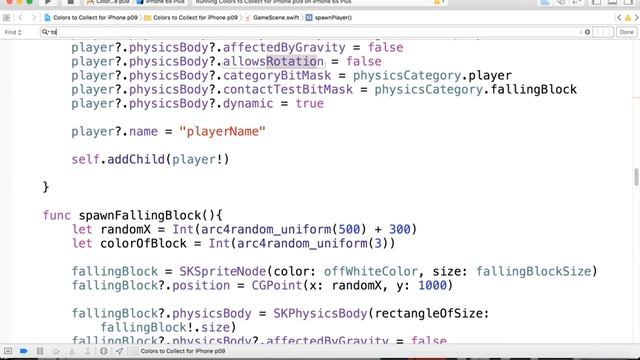
Task: Toggle breakpoints activation
Action: click(x=24, y=351)
